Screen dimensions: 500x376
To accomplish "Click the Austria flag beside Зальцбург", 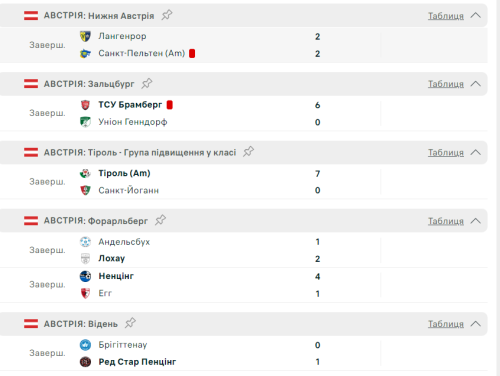I will pyautogui.click(x=31, y=84).
